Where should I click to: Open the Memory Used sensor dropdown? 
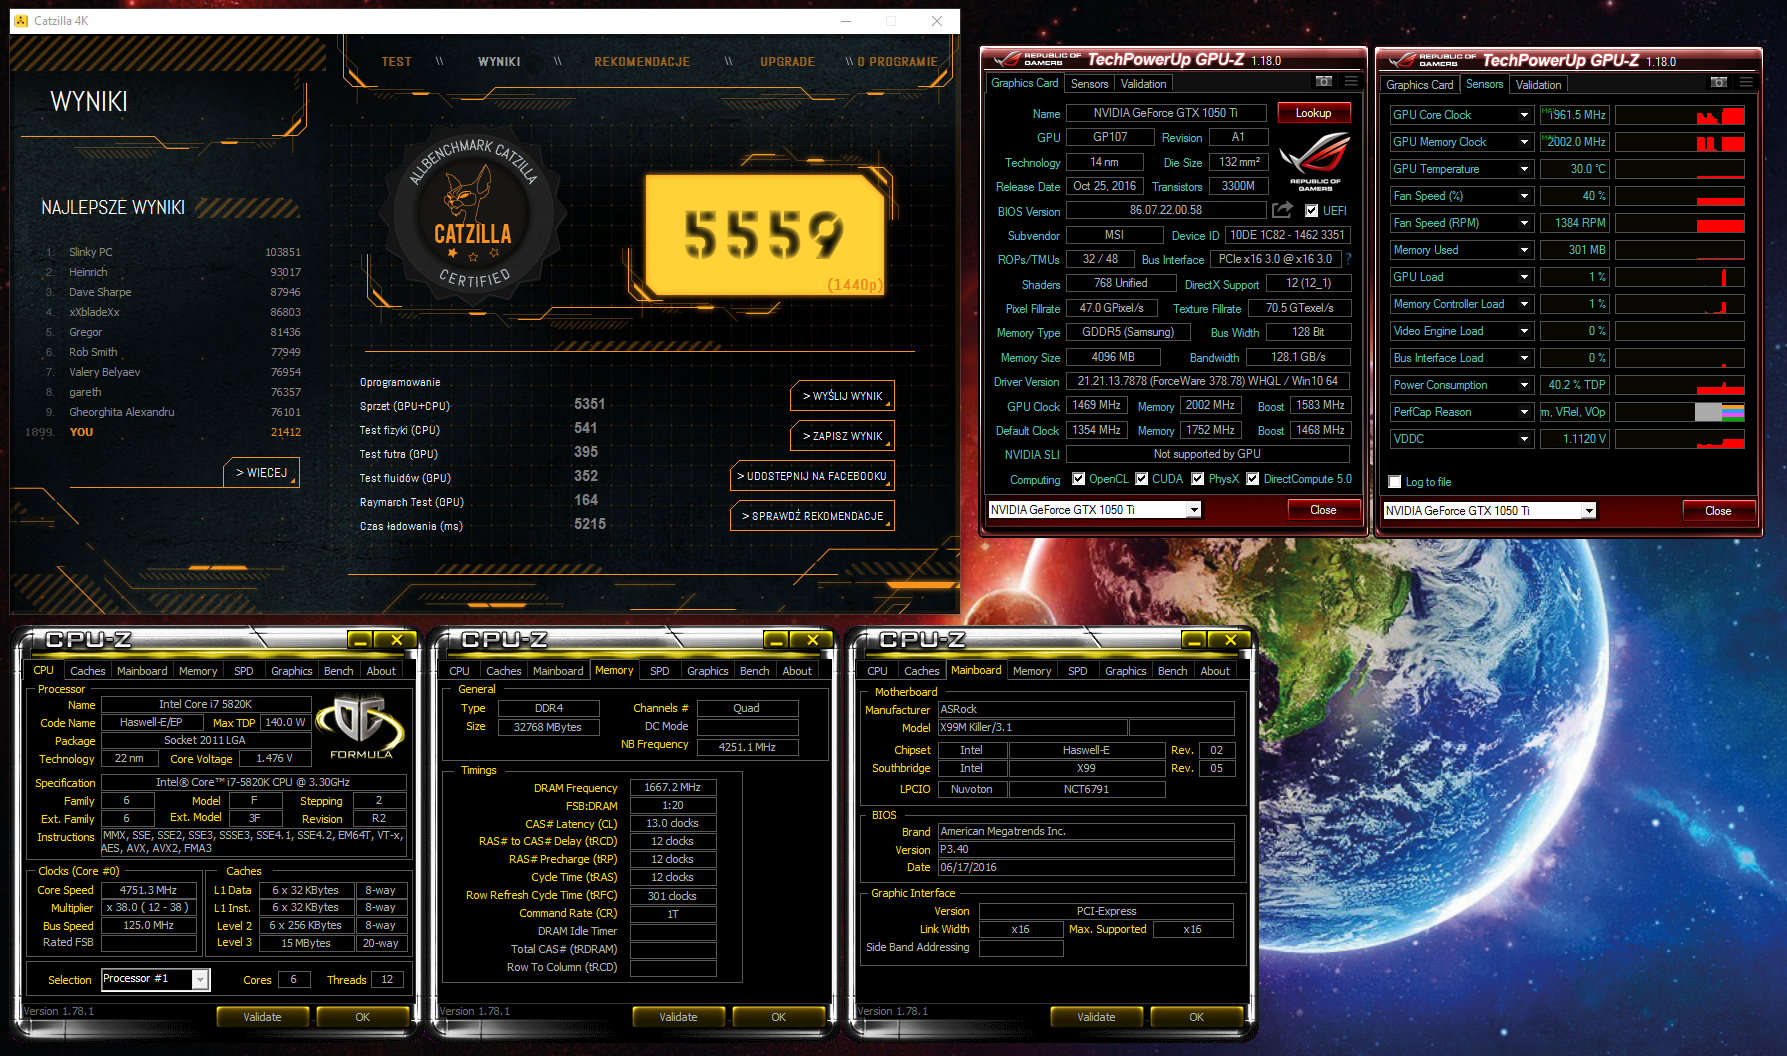click(1524, 250)
